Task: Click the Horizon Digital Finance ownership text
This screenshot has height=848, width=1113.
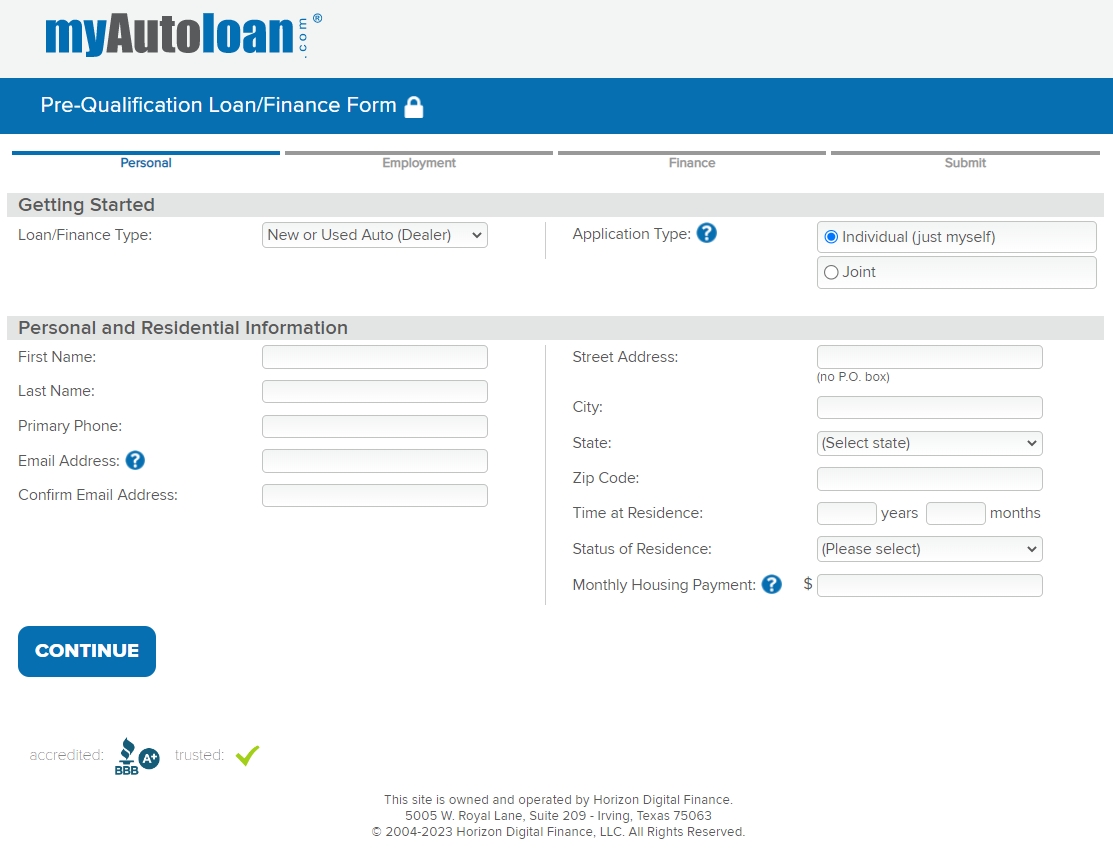Action: 558,800
